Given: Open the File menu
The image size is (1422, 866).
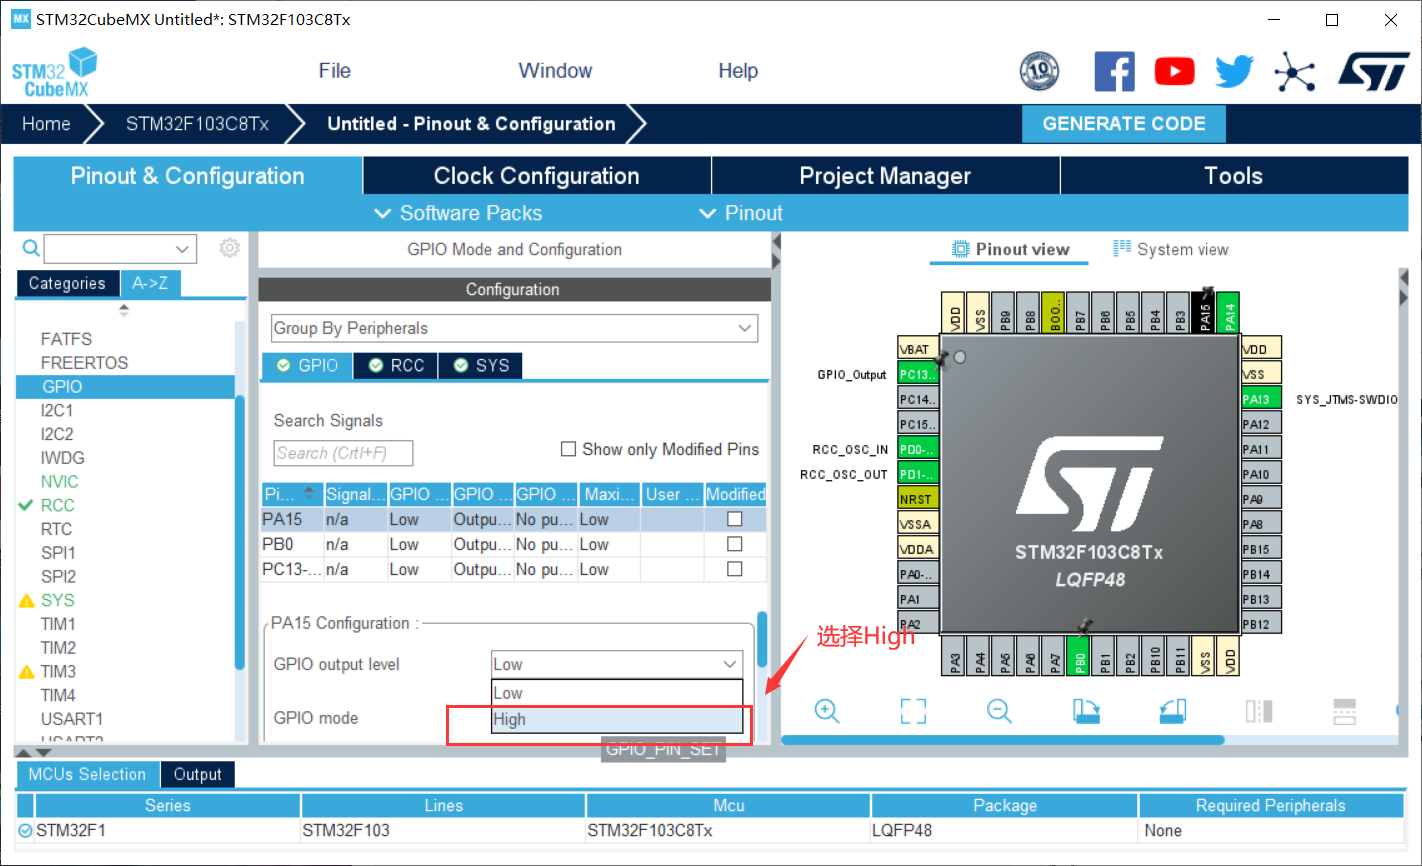Looking at the screenshot, I should point(334,71).
